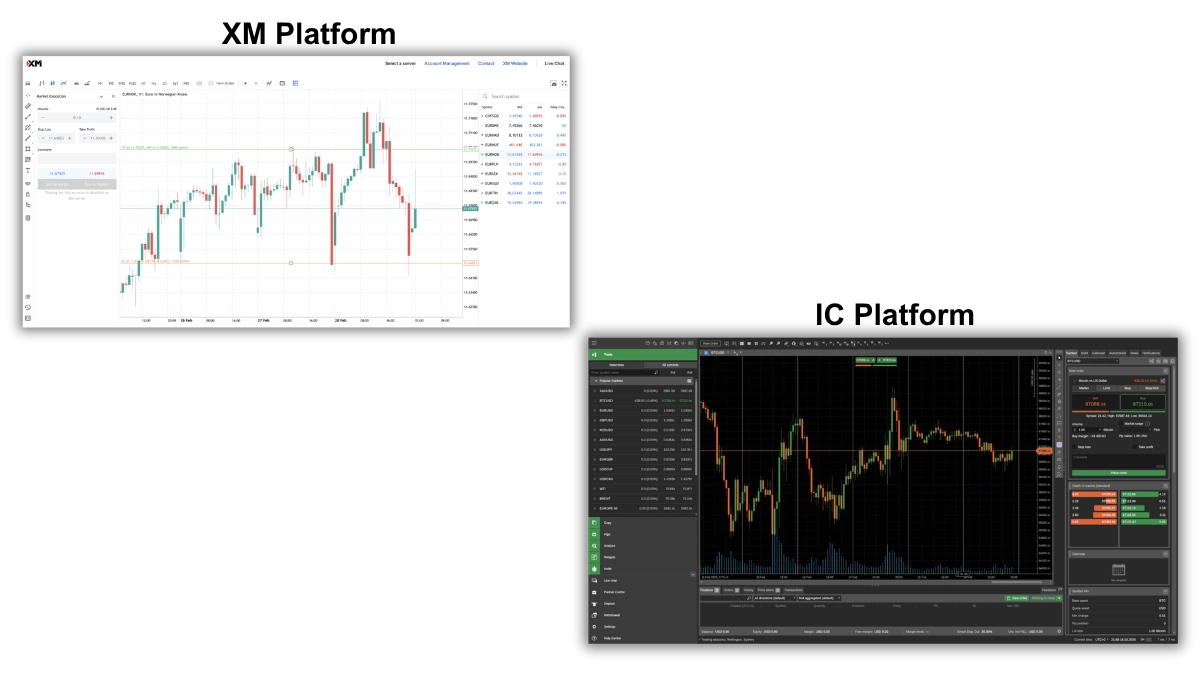Collapse Depth of market panel in IC
The image size is (1200, 675).
(1165, 485)
